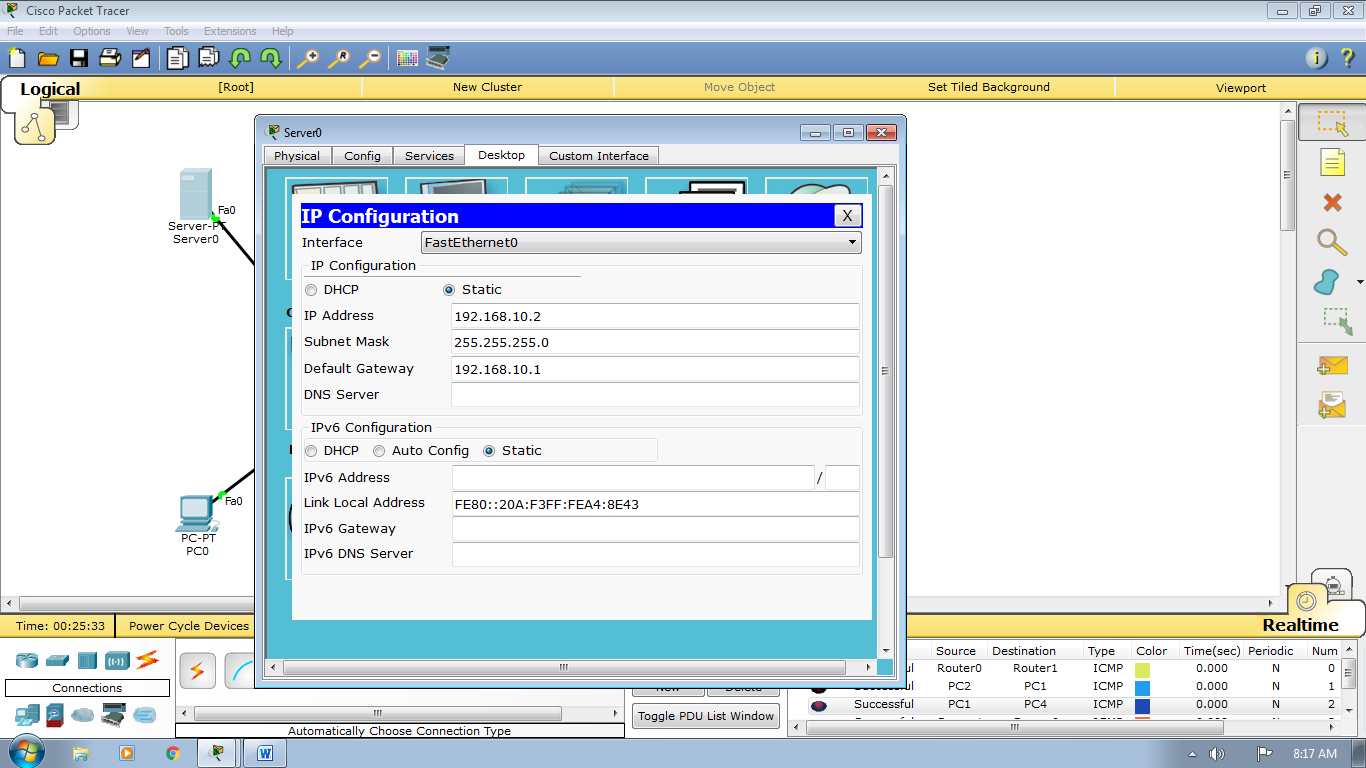Click the Paste toolbar icon

click(x=208, y=57)
